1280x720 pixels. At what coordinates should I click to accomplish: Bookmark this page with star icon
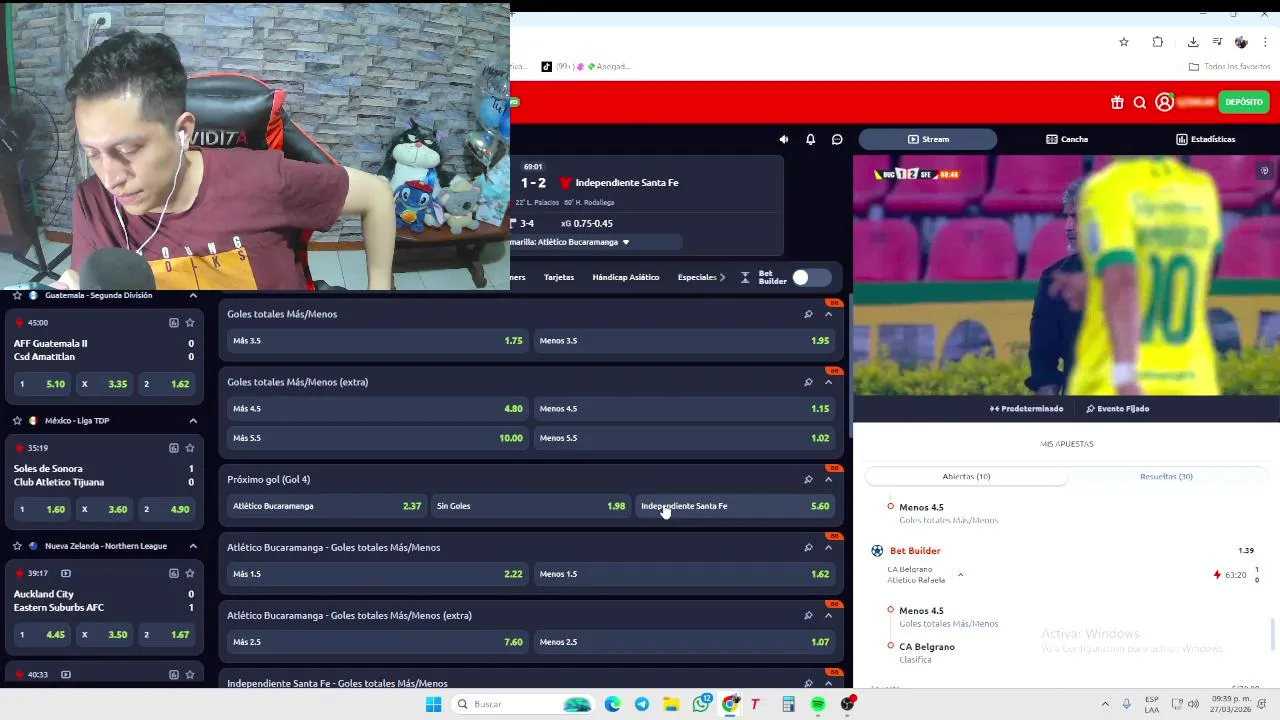tap(1124, 42)
